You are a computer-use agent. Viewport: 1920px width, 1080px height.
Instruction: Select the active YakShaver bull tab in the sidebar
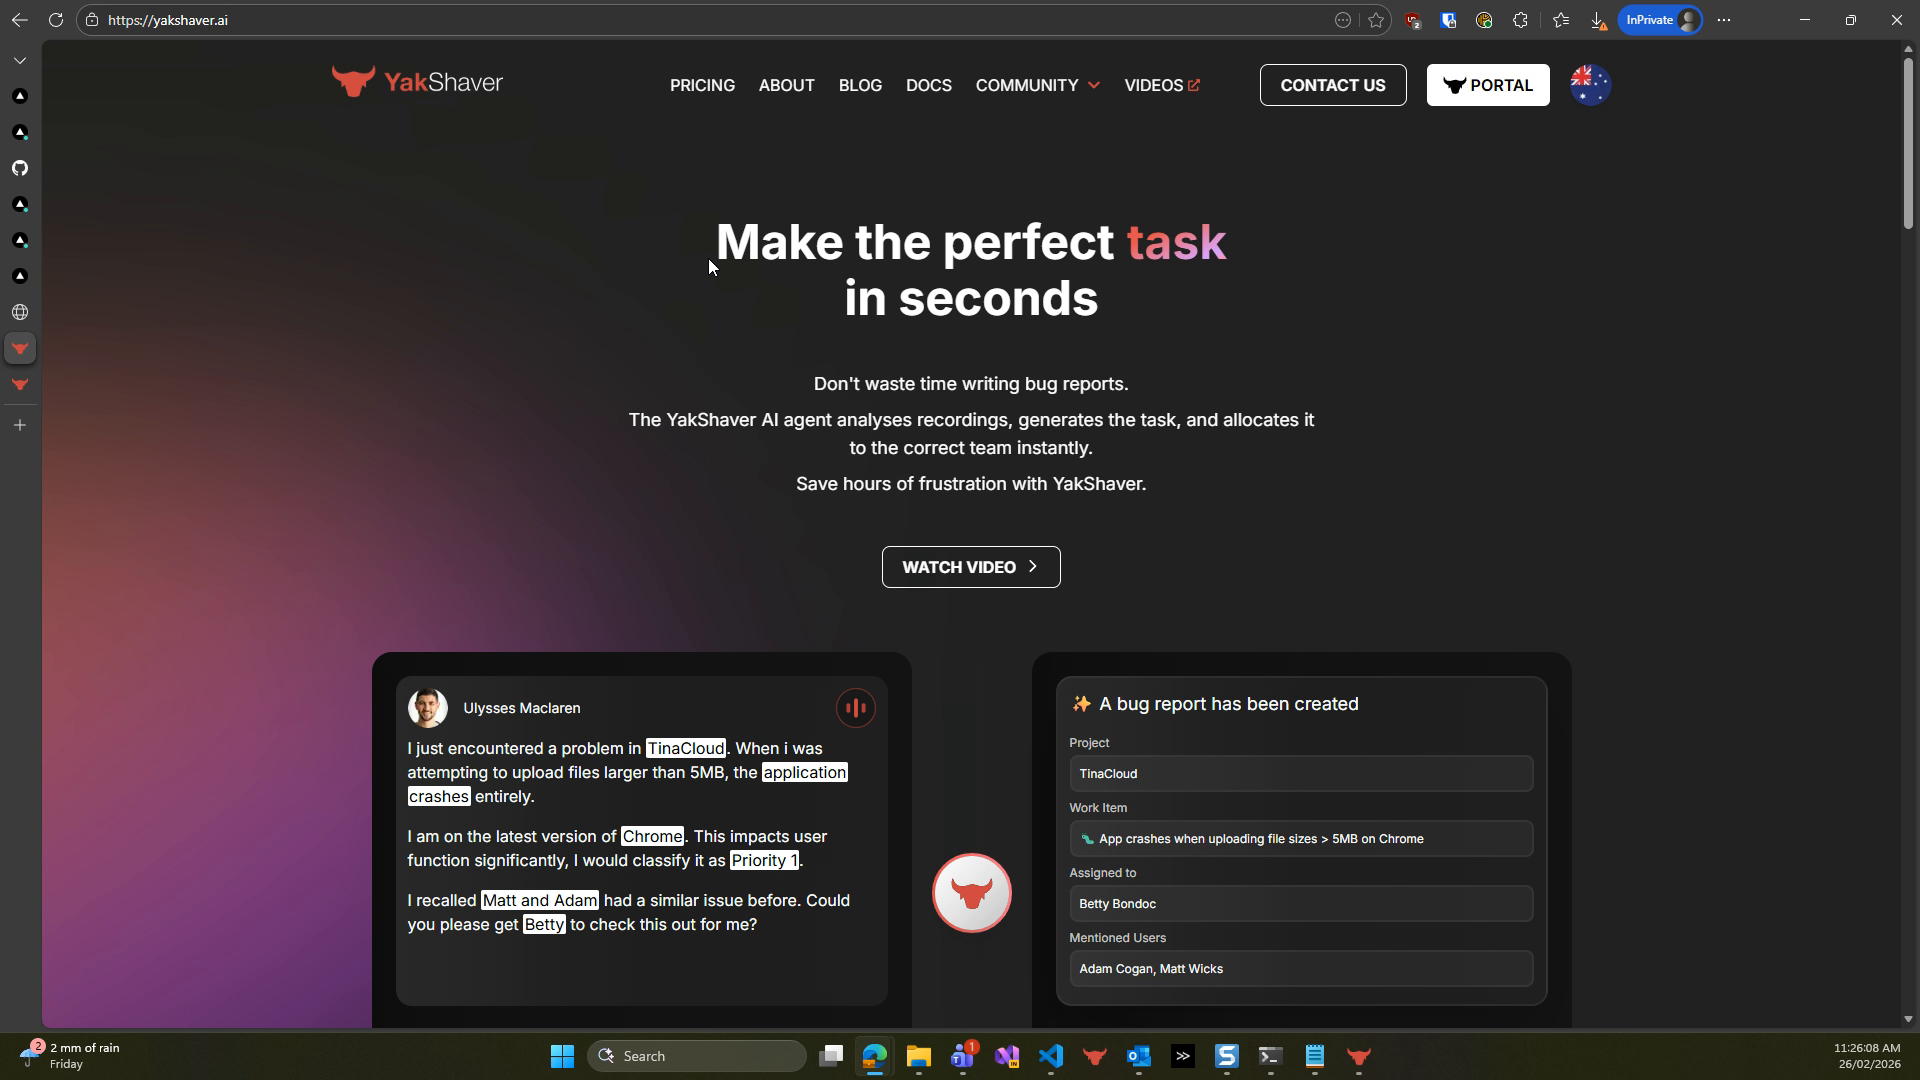[x=20, y=348]
